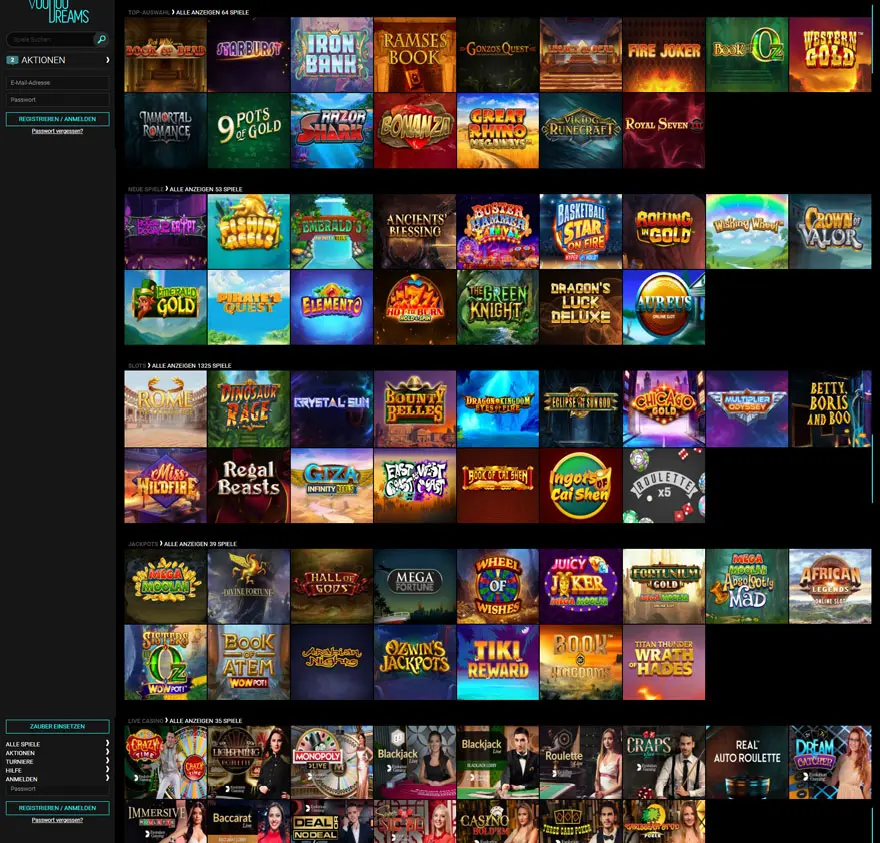Open the Fishin' Reels game

[249, 231]
